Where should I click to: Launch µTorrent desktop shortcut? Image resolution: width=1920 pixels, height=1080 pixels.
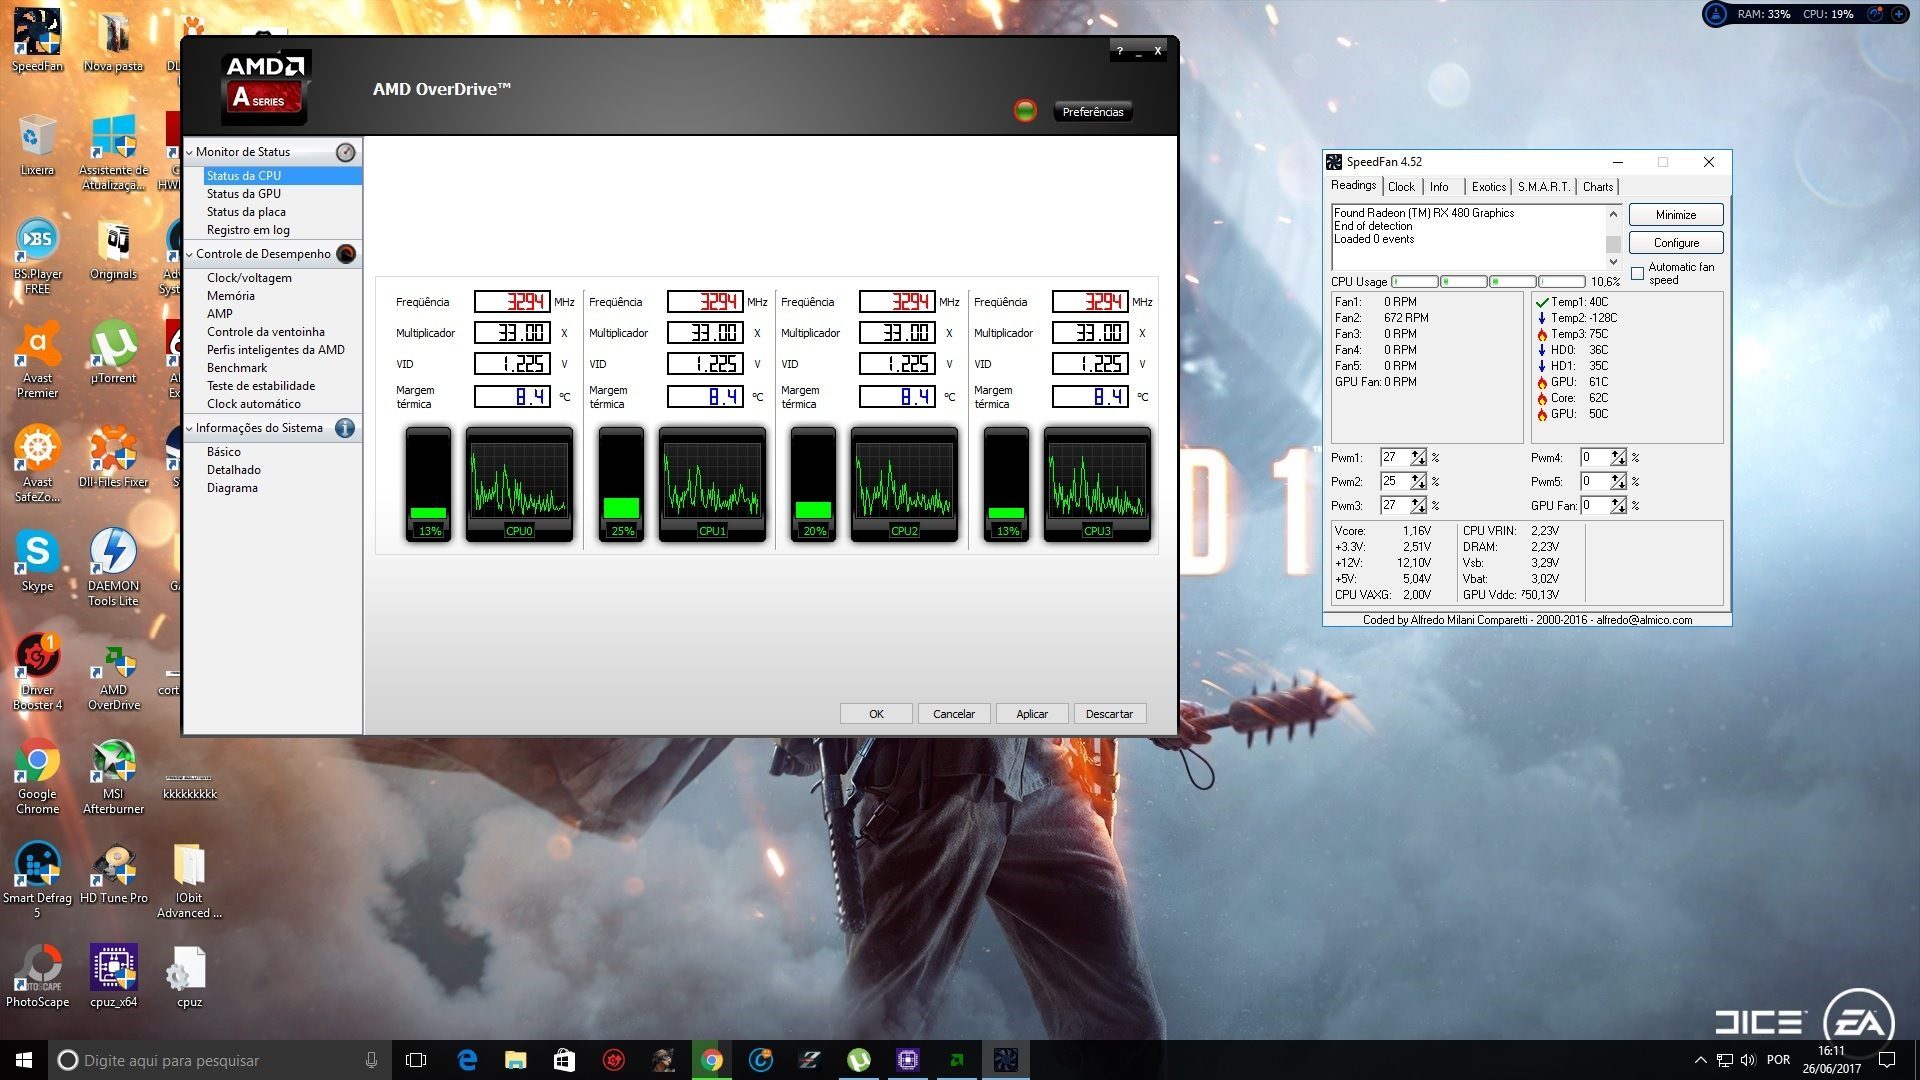113,352
